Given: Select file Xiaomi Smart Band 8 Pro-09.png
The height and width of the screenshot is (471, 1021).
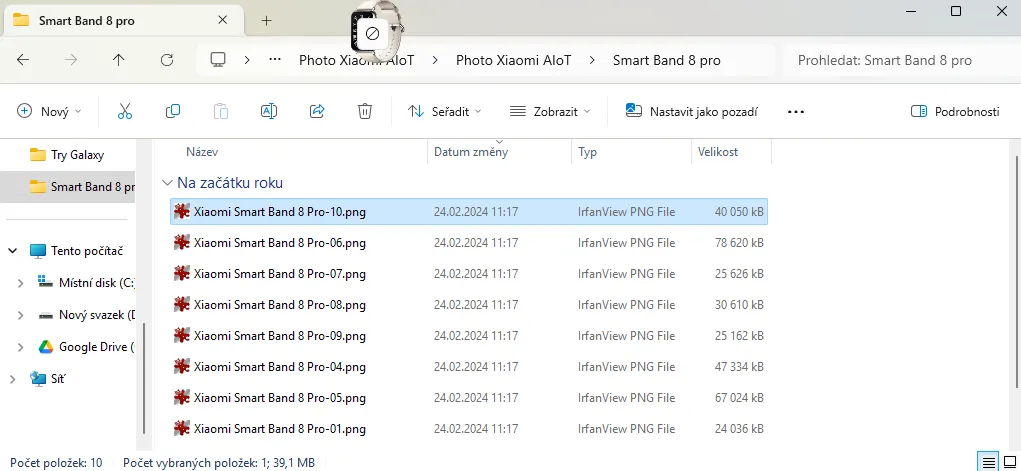Looking at the screenshot, I should tap(469, 335).
